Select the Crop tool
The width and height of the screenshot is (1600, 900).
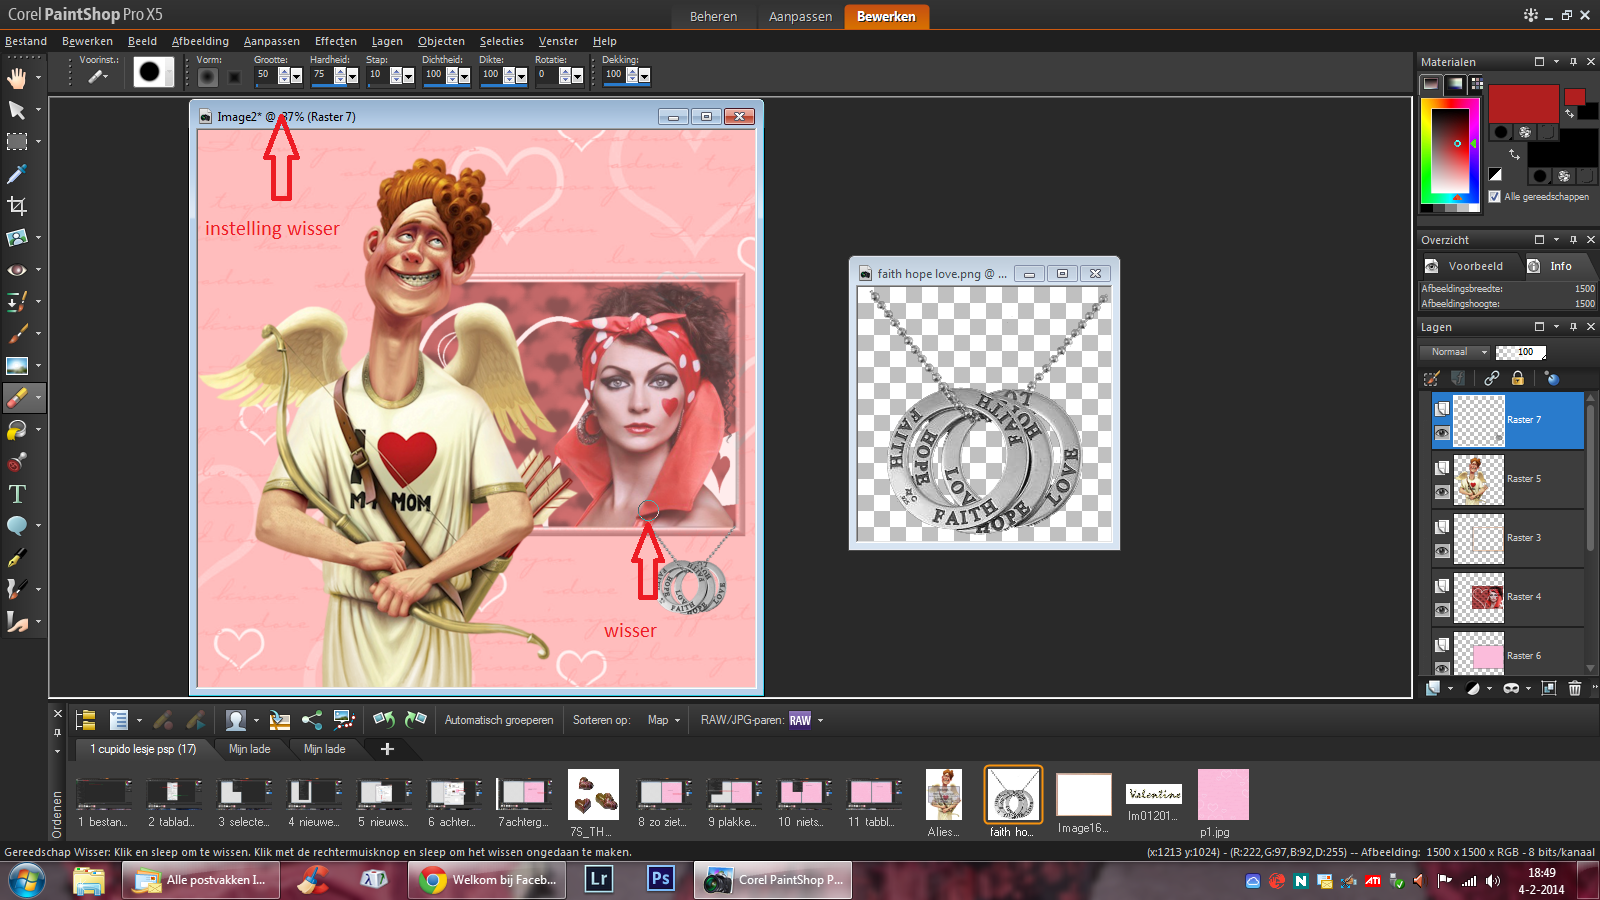[17, 206]
